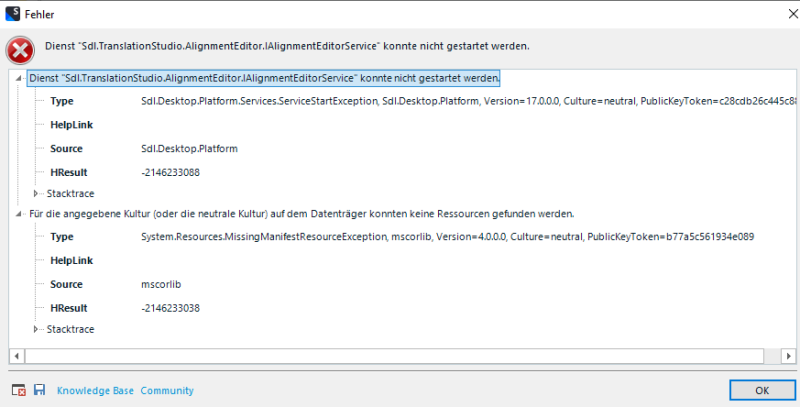Expand Stacktrace under Sdl.Desktop.Platform source
Viewport: 800px width, 407px height.
36,194
